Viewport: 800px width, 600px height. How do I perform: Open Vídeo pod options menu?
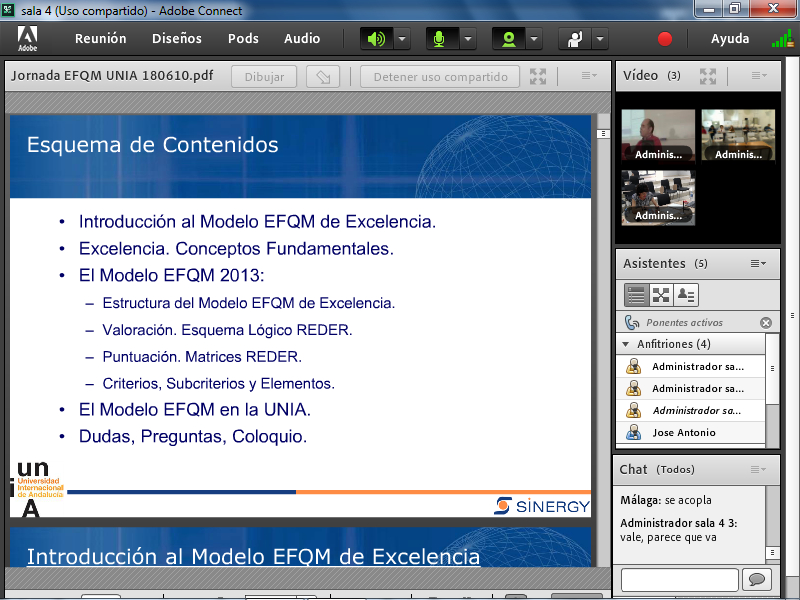(x=759, y=76)
